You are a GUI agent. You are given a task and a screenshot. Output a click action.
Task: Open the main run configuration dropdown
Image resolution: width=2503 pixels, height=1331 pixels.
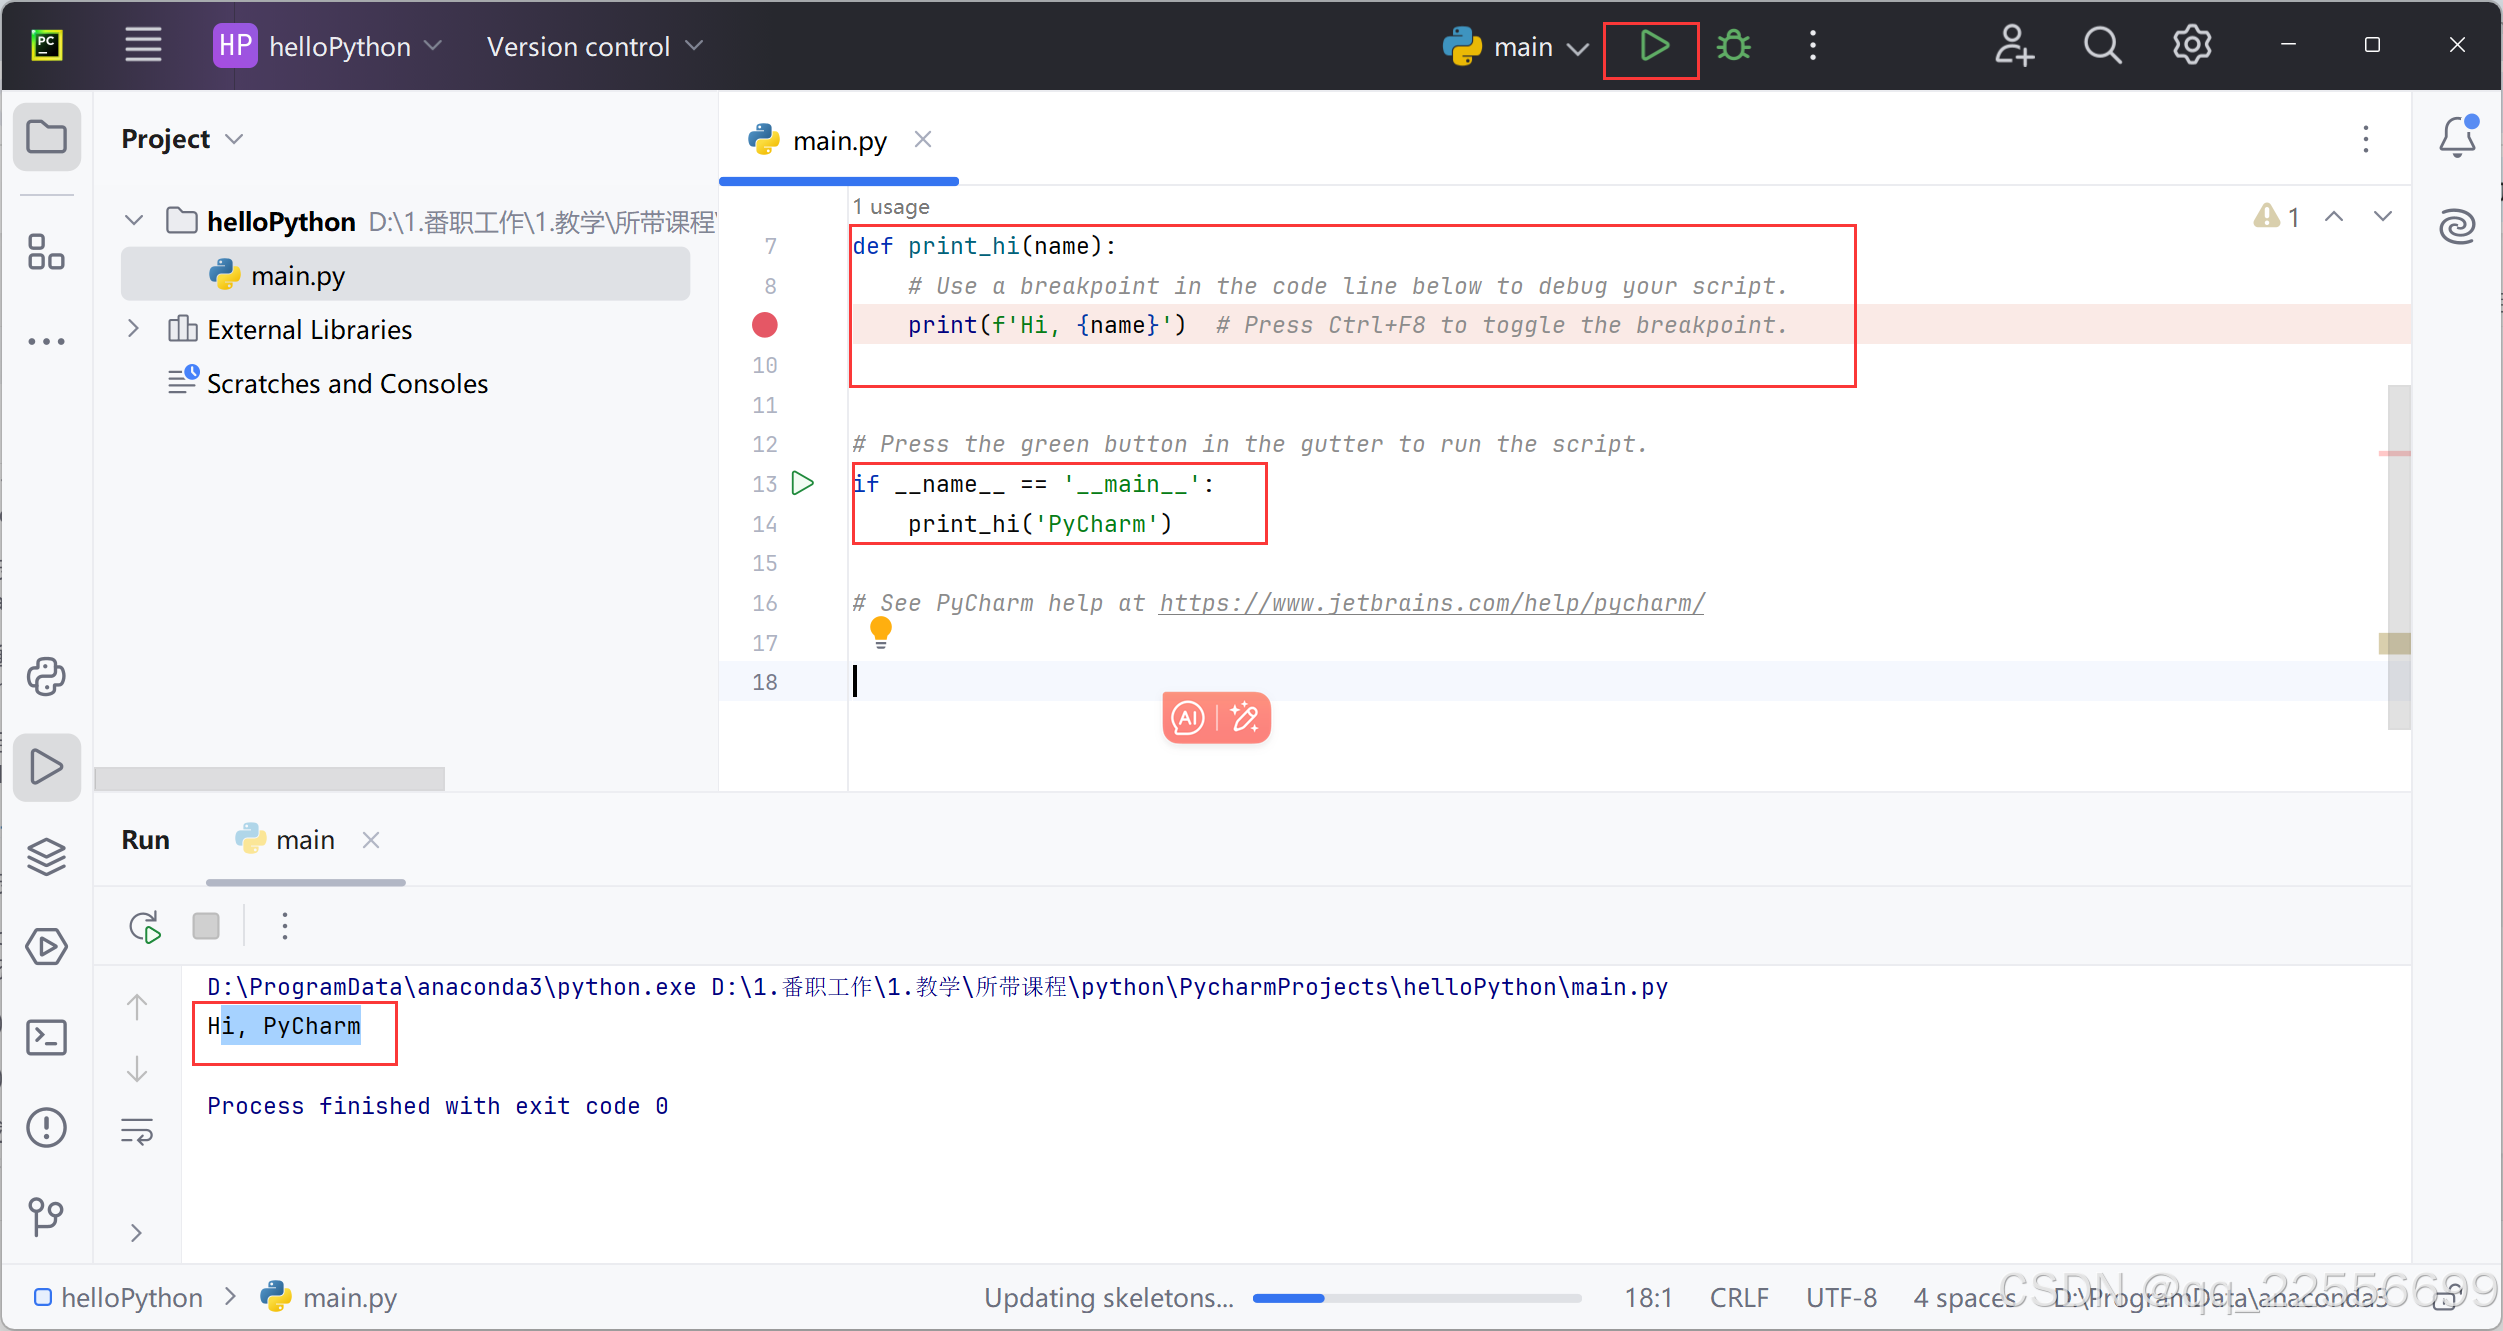[1516, 46]
